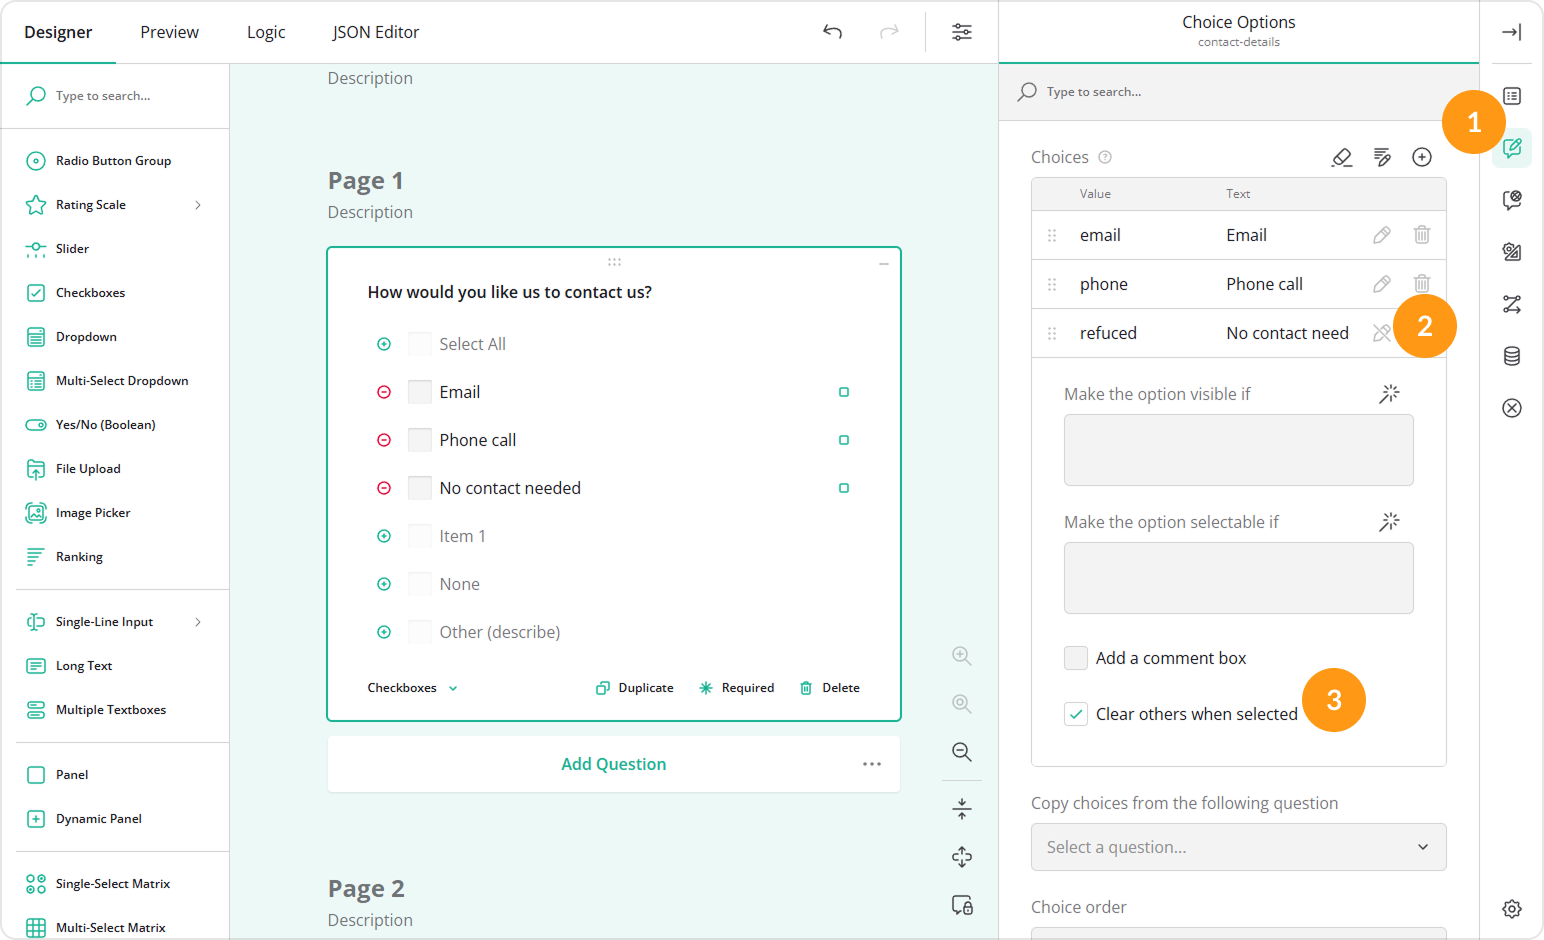Screen dimensions: 1544x940
Task: Click the undo arrow icon
Action: [x=832, y=32]
